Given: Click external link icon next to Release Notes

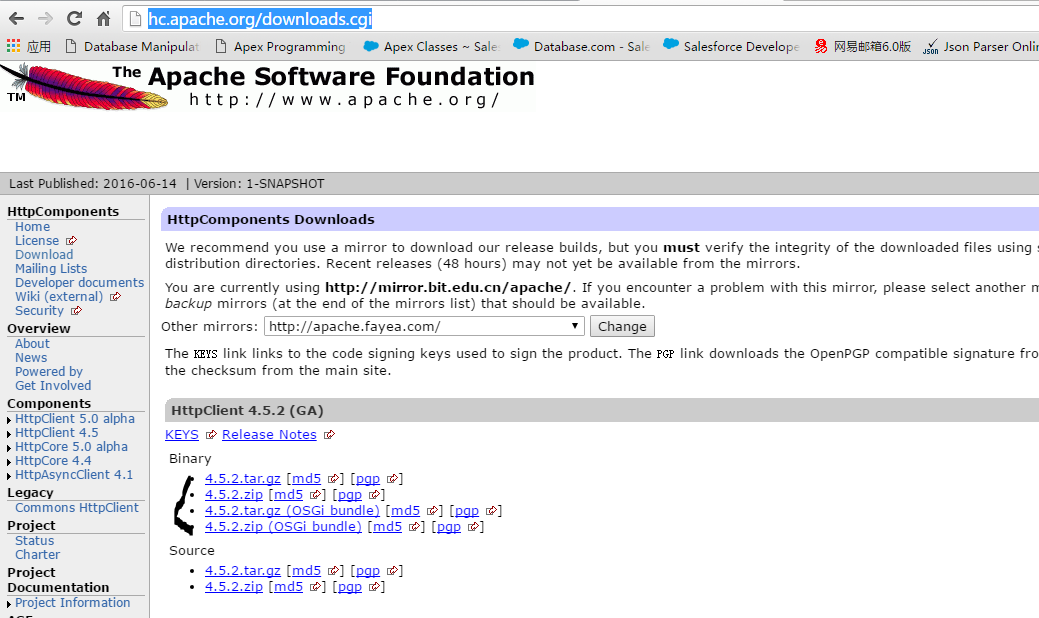Looking at the screenshot, I should [329, 435].
